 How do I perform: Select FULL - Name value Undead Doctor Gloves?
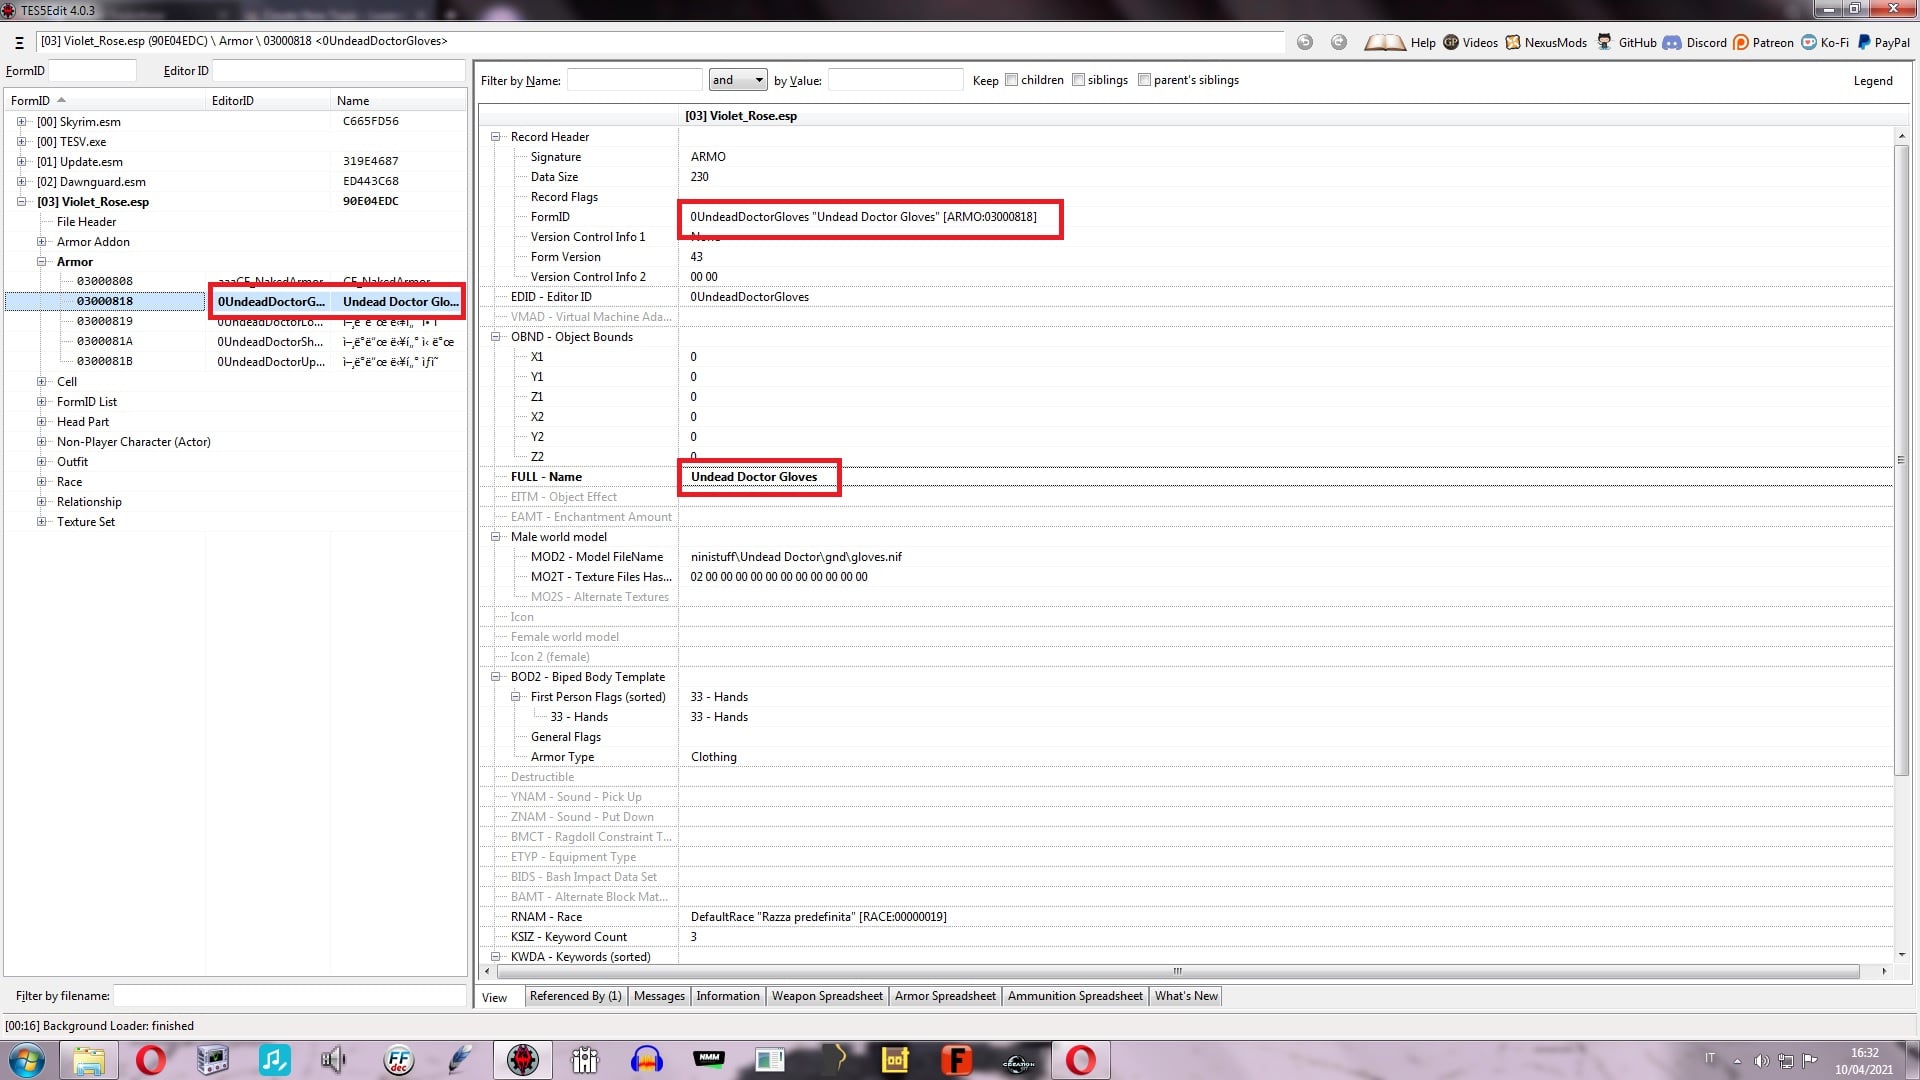tap(754, 477)
